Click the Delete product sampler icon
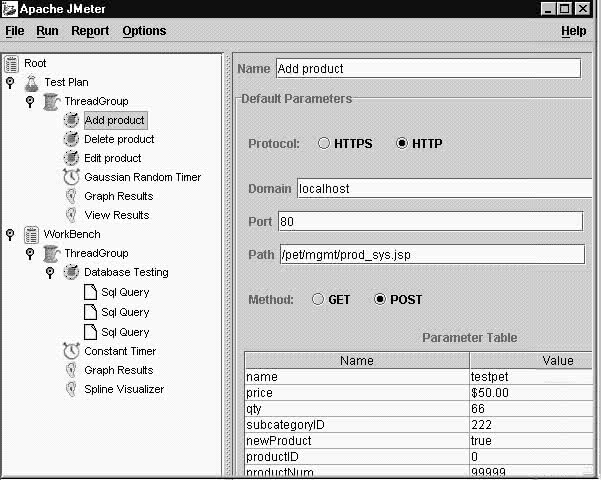The image size is (601, 480). pos(71,139)
